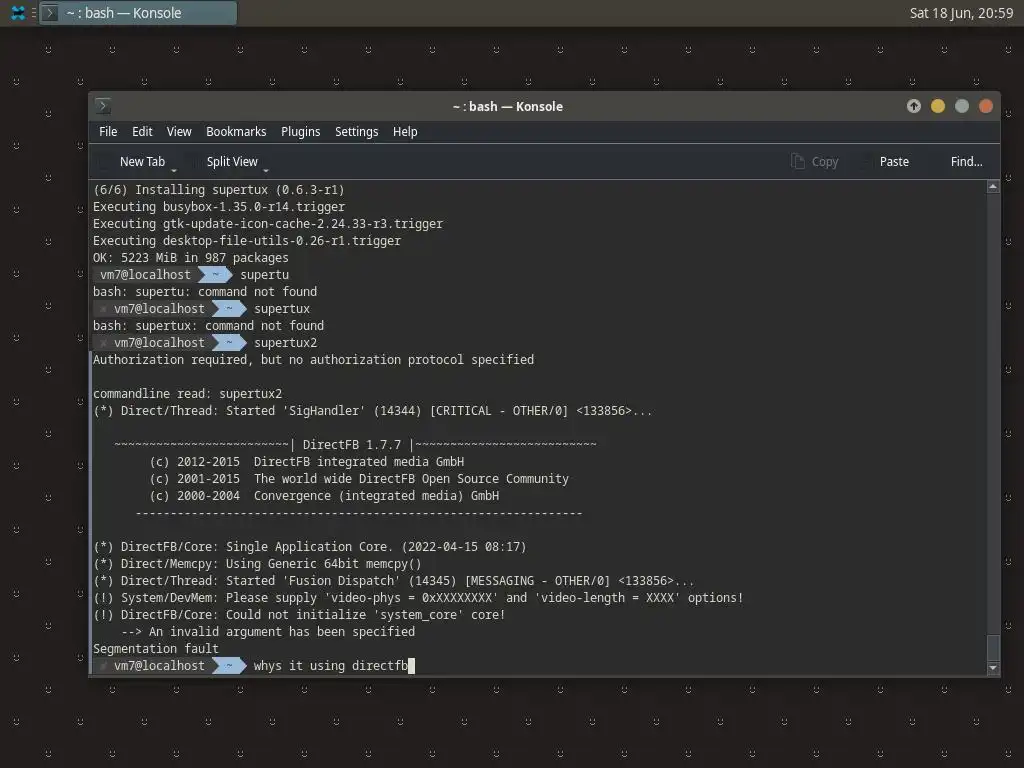Click the grey maximize button of Konsole
1024x768 pixels.
point(962,106)
